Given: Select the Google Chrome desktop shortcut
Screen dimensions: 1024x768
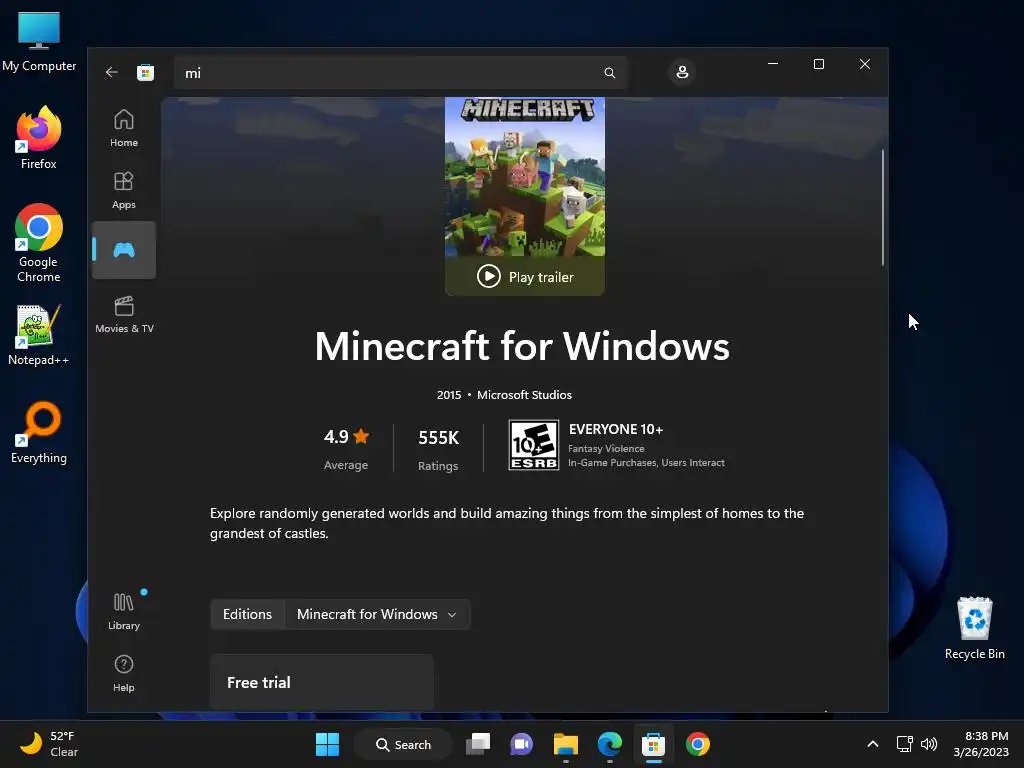Looking at the screenshot, I should [x=39, y=243].
